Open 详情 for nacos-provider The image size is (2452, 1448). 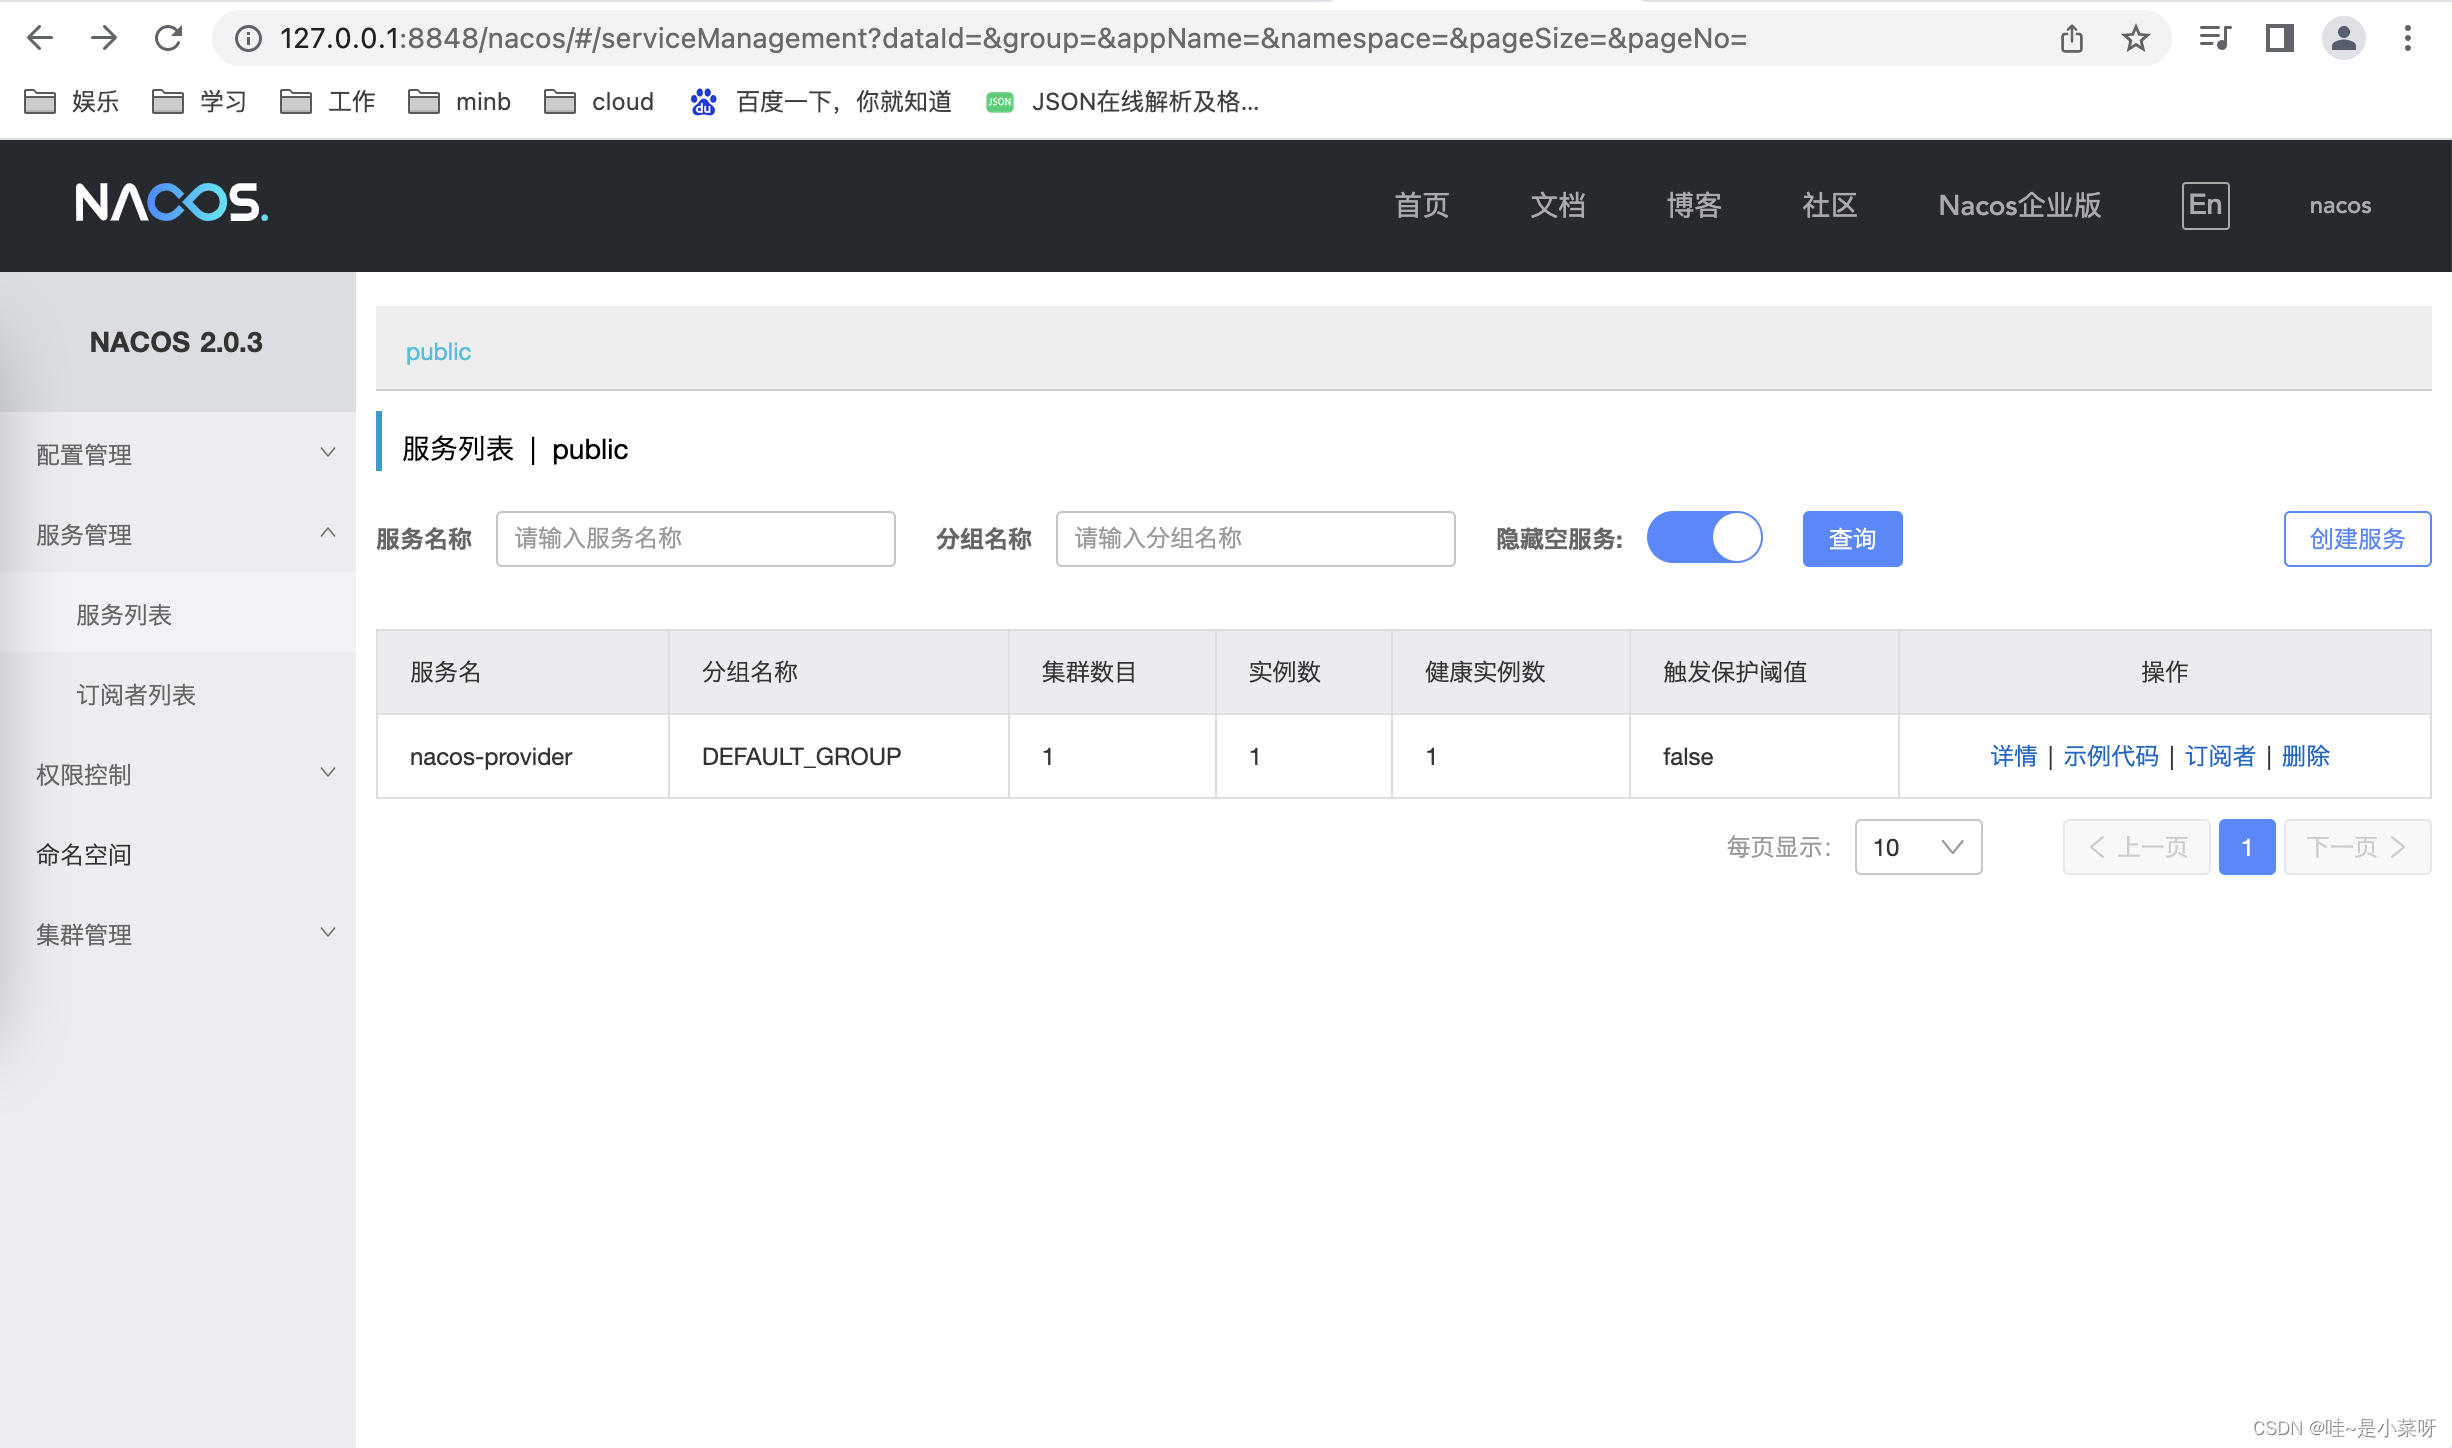[x=2013, y=756]
